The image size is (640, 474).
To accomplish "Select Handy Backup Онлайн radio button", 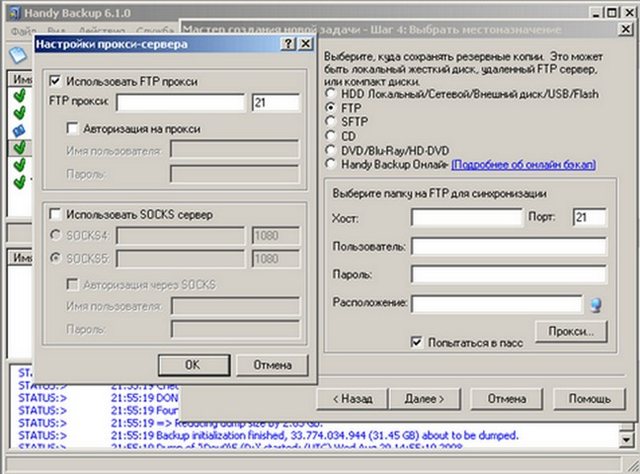I will [x=330, y=164].
